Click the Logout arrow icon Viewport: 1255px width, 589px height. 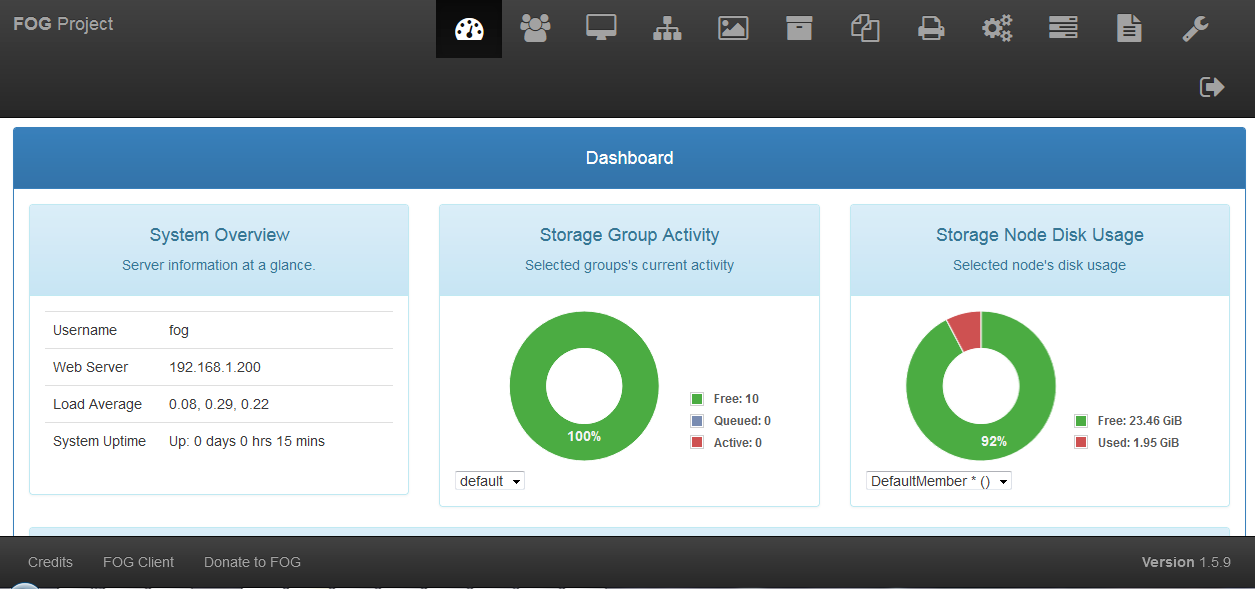[x=1212, y=87]
